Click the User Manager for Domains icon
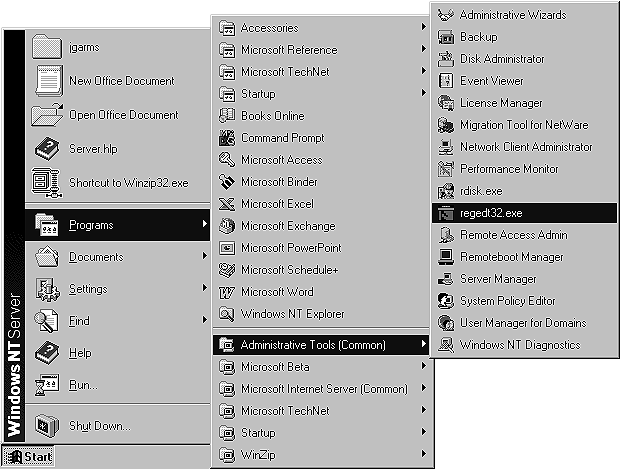This screenshot has height=469, width=622. [x=446, y=323]
